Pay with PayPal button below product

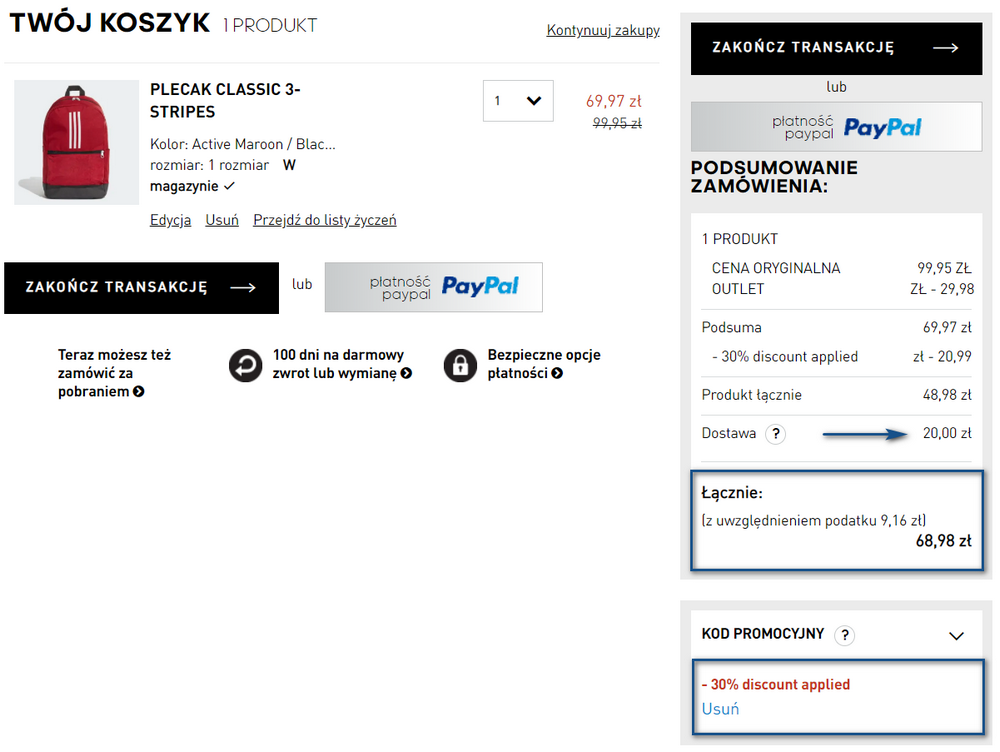tap(434, 287)
